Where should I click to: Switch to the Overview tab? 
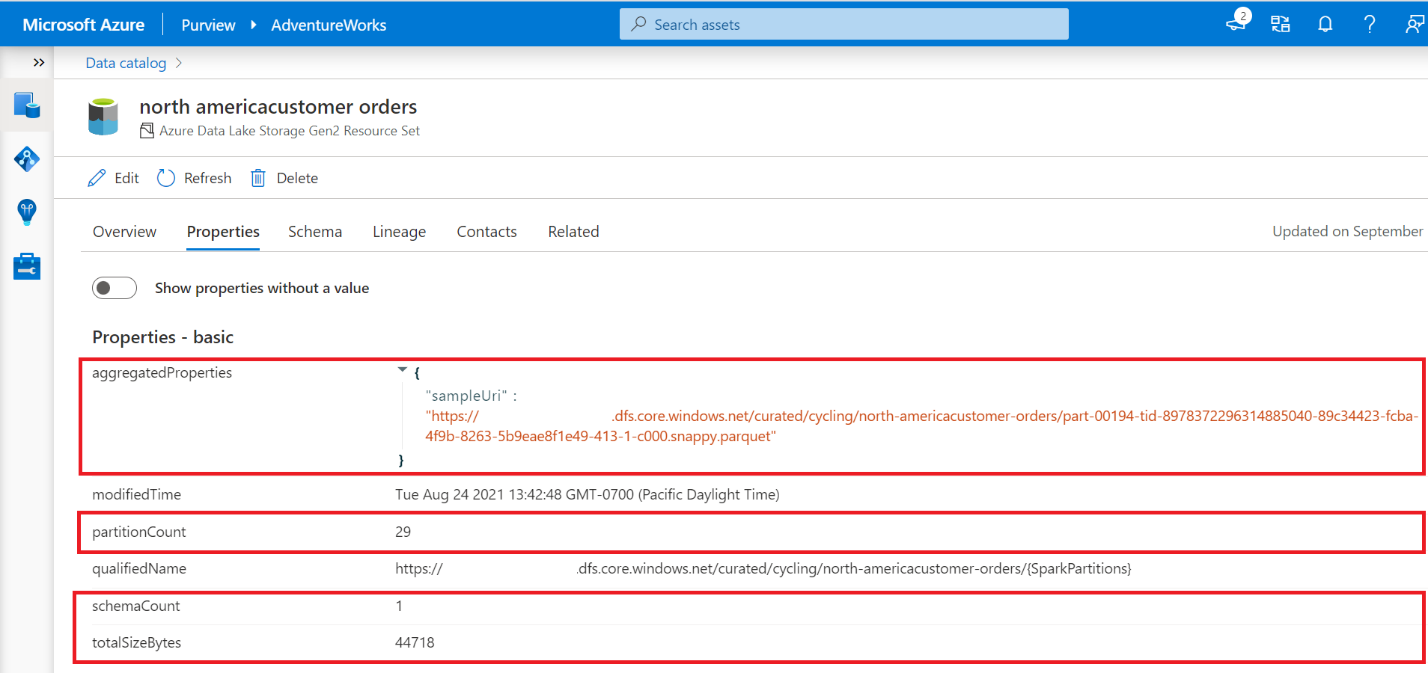click(x=125, y=231)
